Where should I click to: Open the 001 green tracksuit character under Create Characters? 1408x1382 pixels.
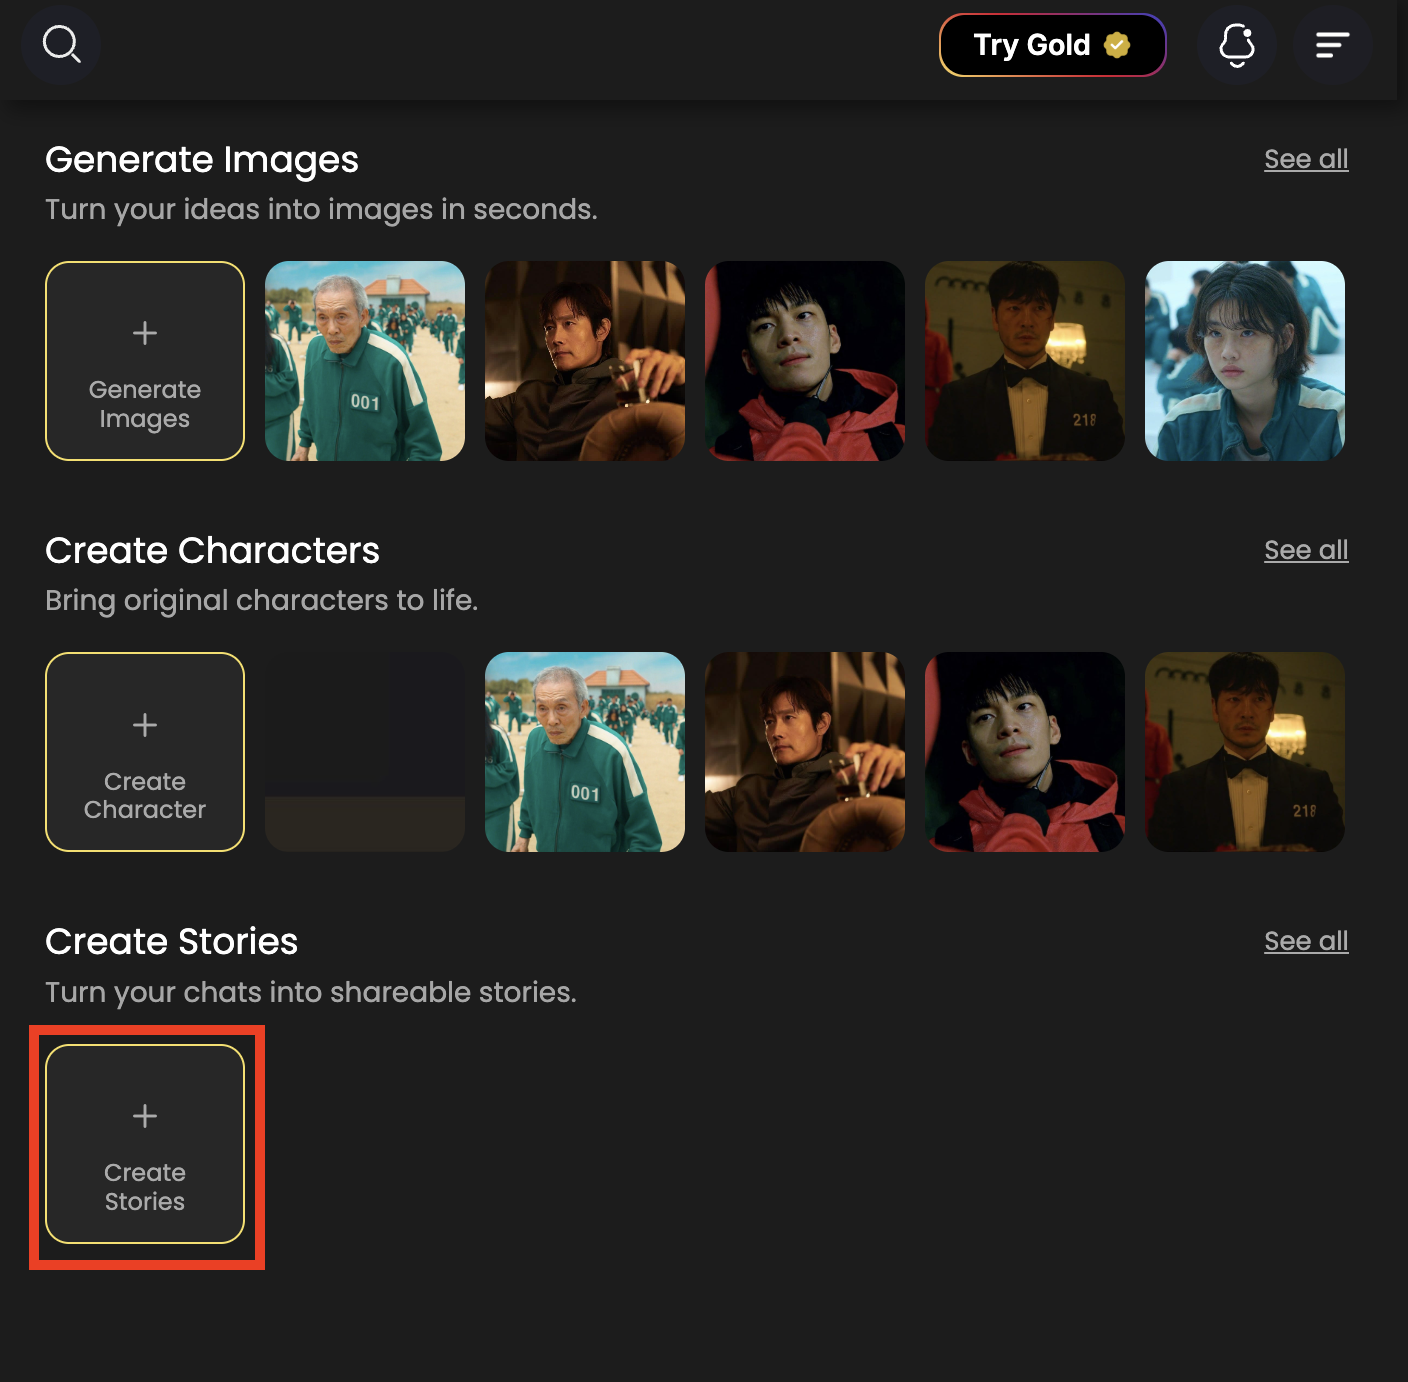point(585,752)
